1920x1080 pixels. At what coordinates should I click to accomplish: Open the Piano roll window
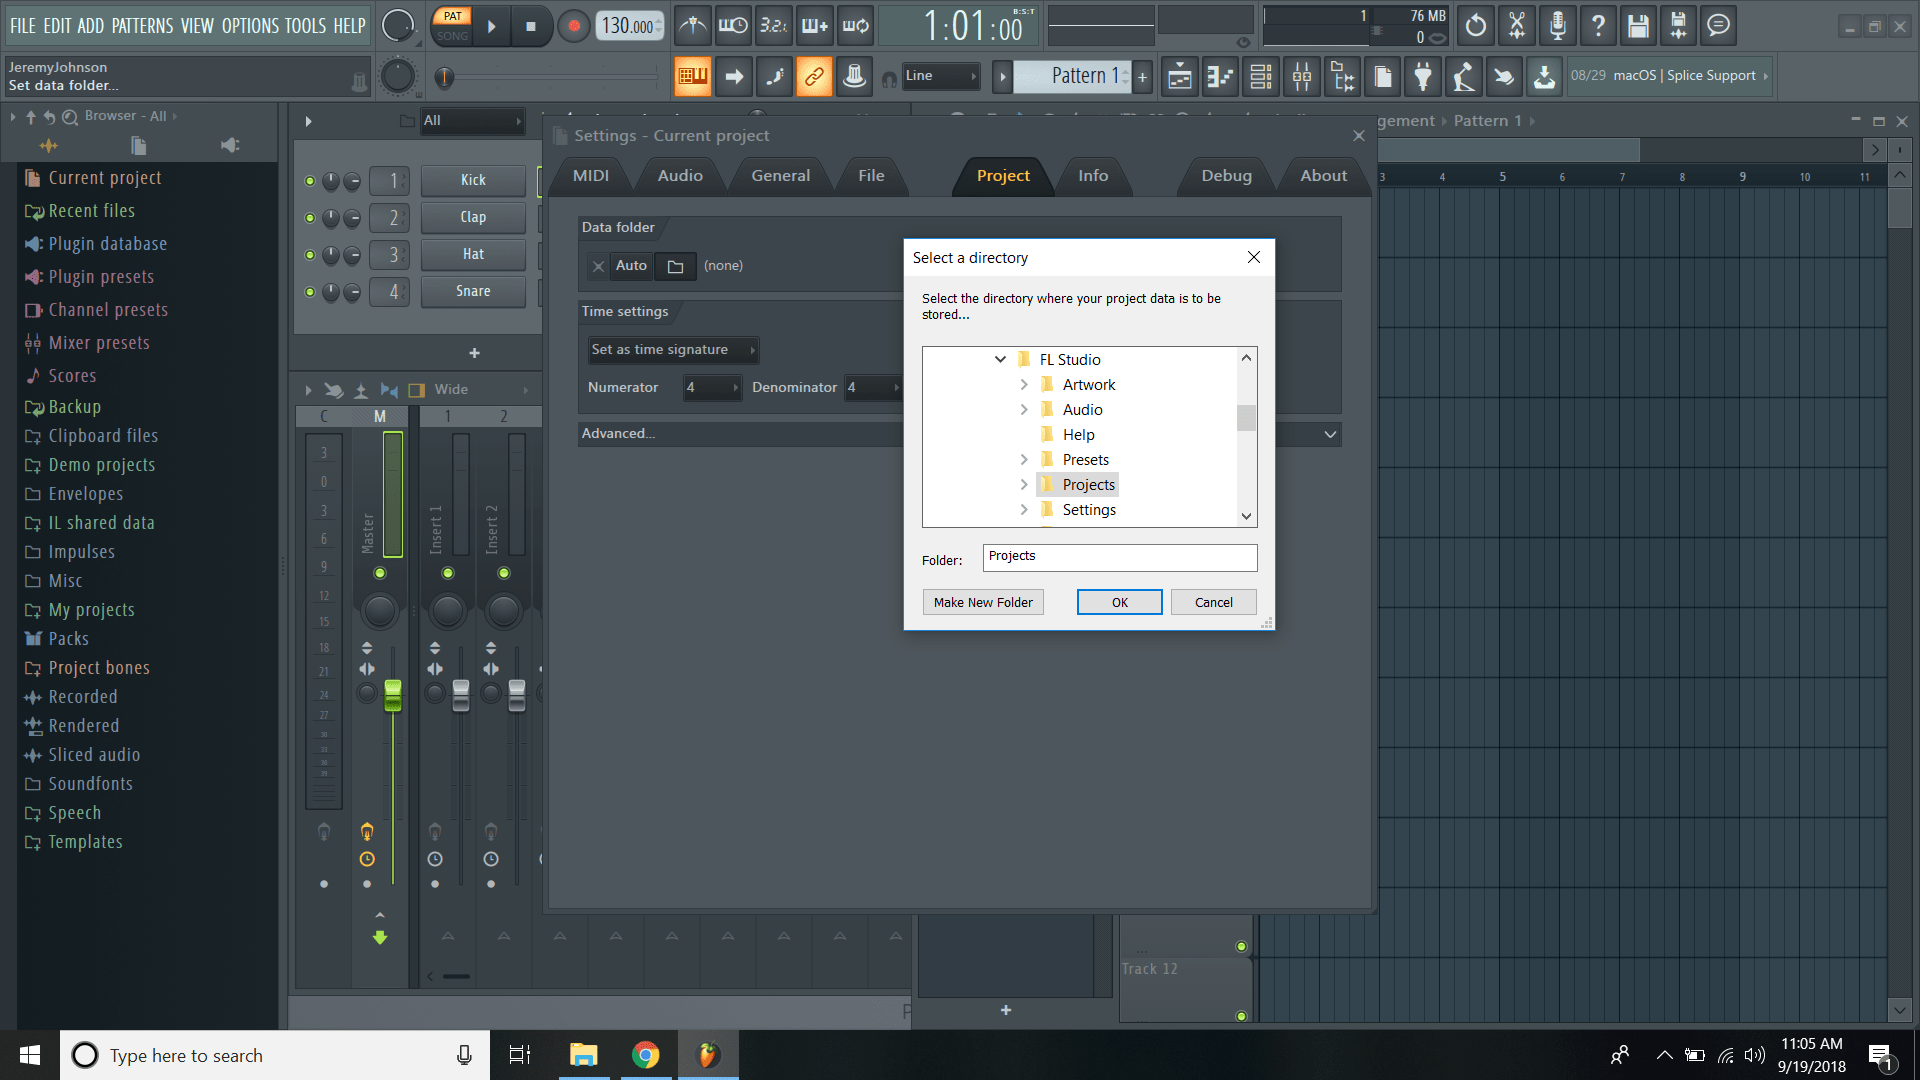(x=1219, y=76)
